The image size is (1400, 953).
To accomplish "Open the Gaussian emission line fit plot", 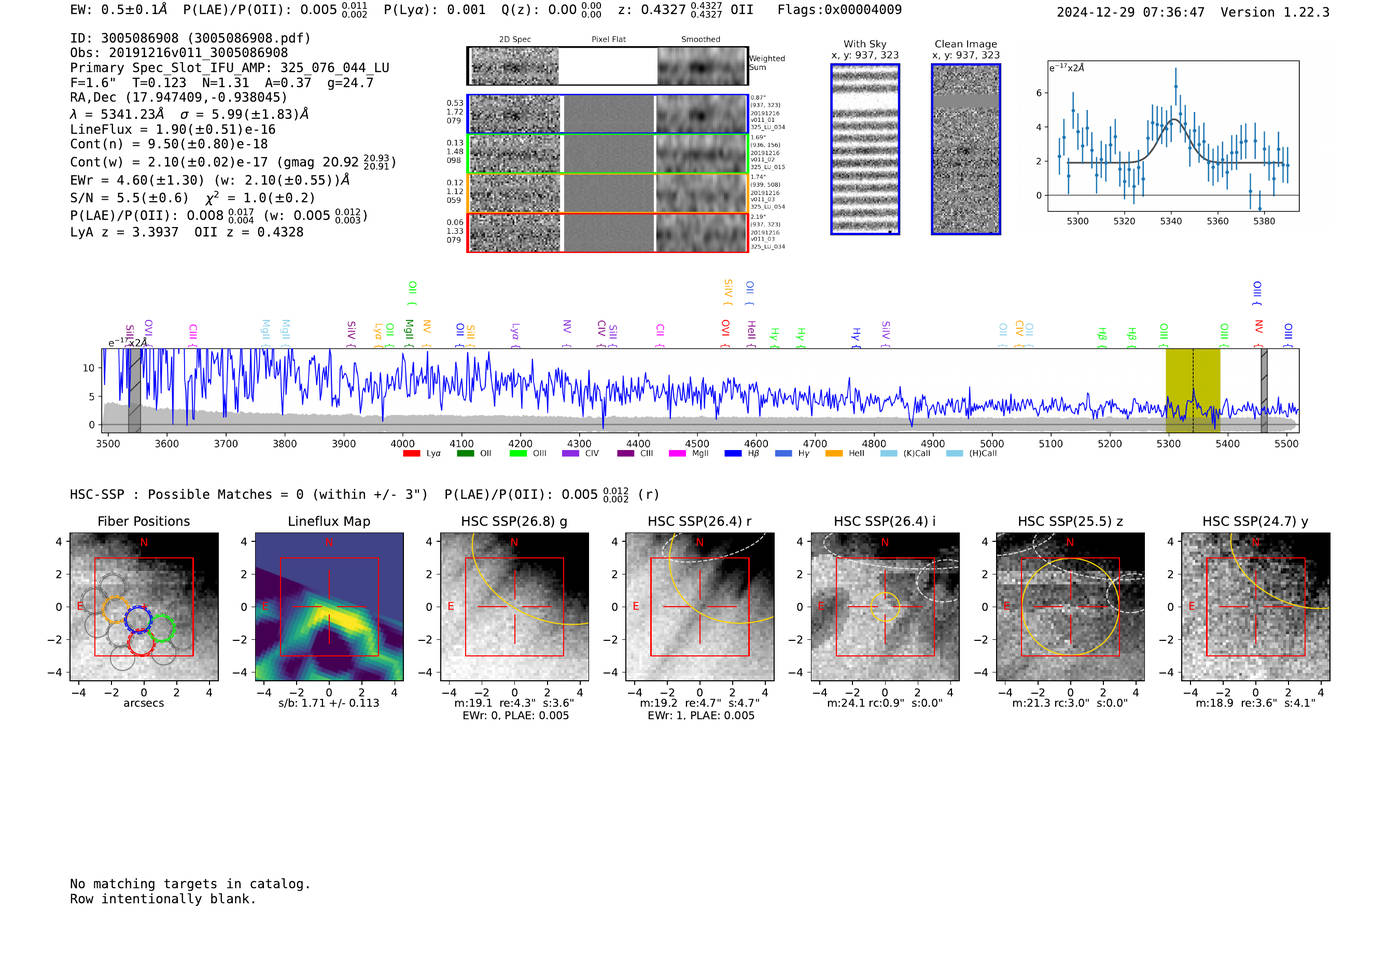I will 1172,136.
